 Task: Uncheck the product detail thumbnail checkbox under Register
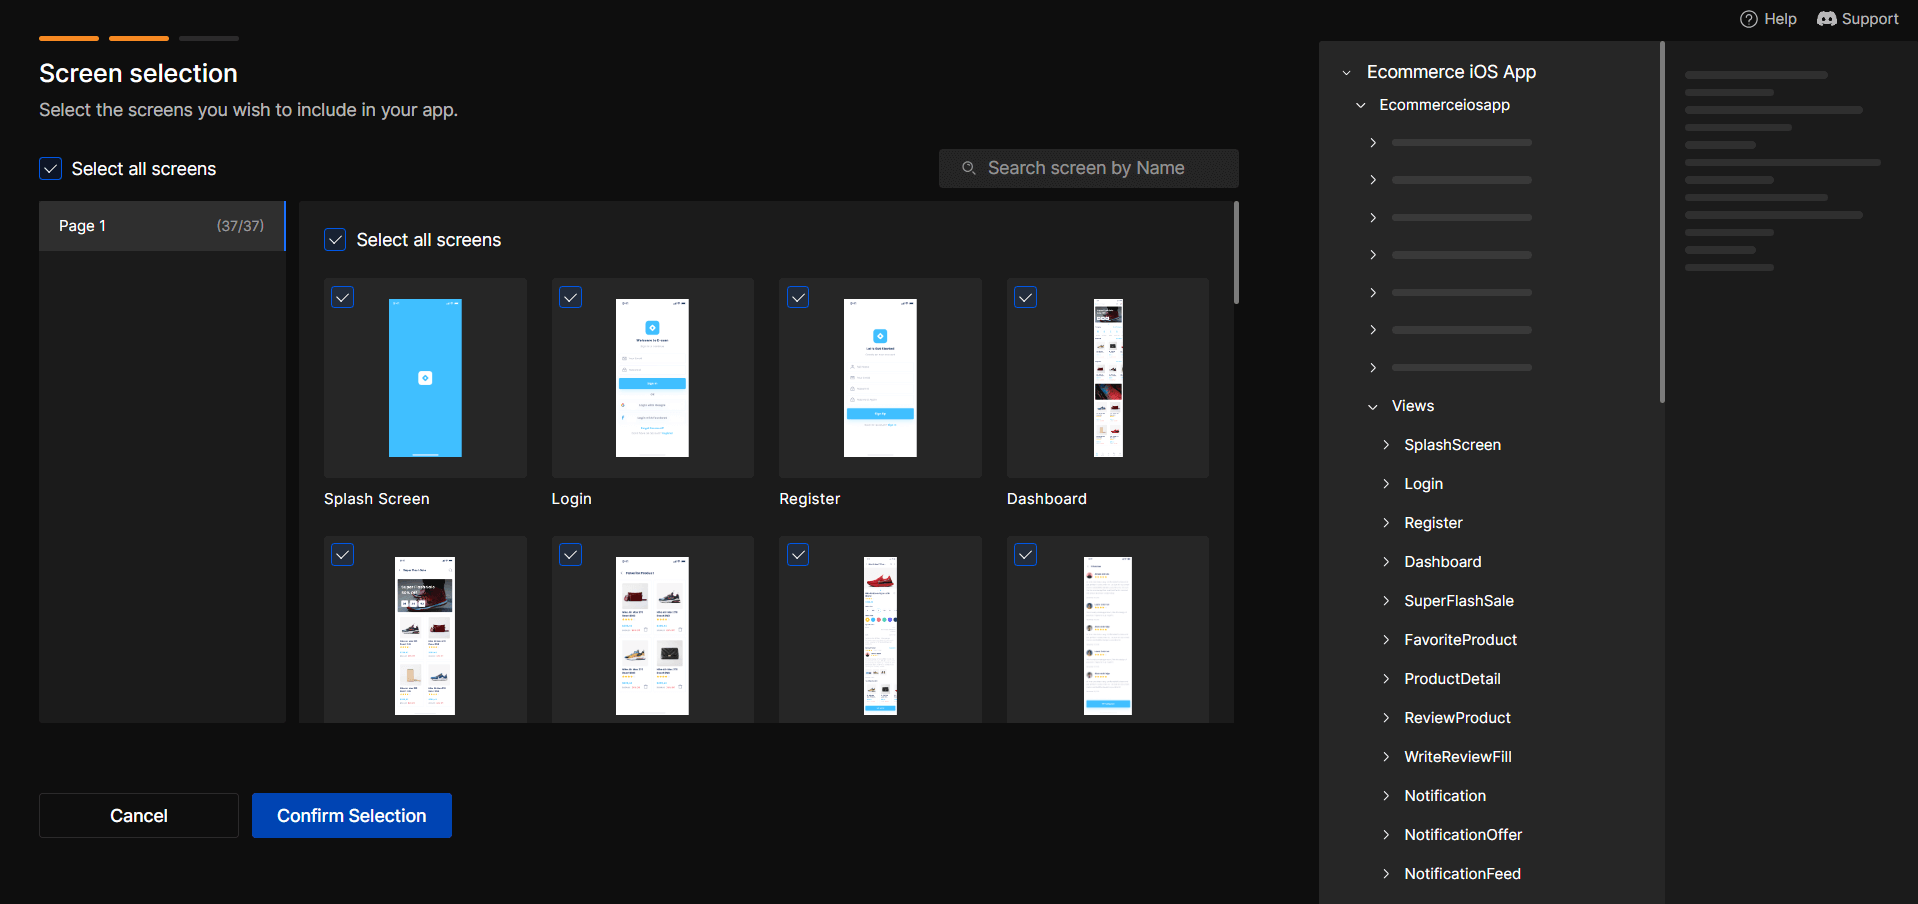pyautogui.click(x=798, y=554)
